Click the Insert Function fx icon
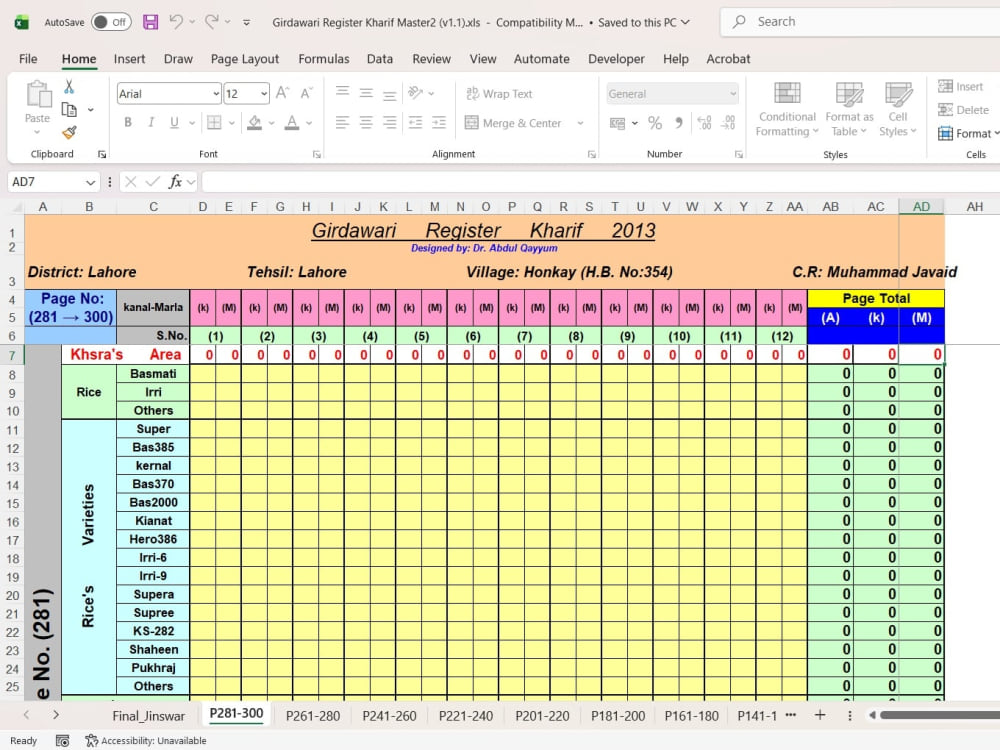The width and height of the screenshot is (1000, 750). coord(175,182)
